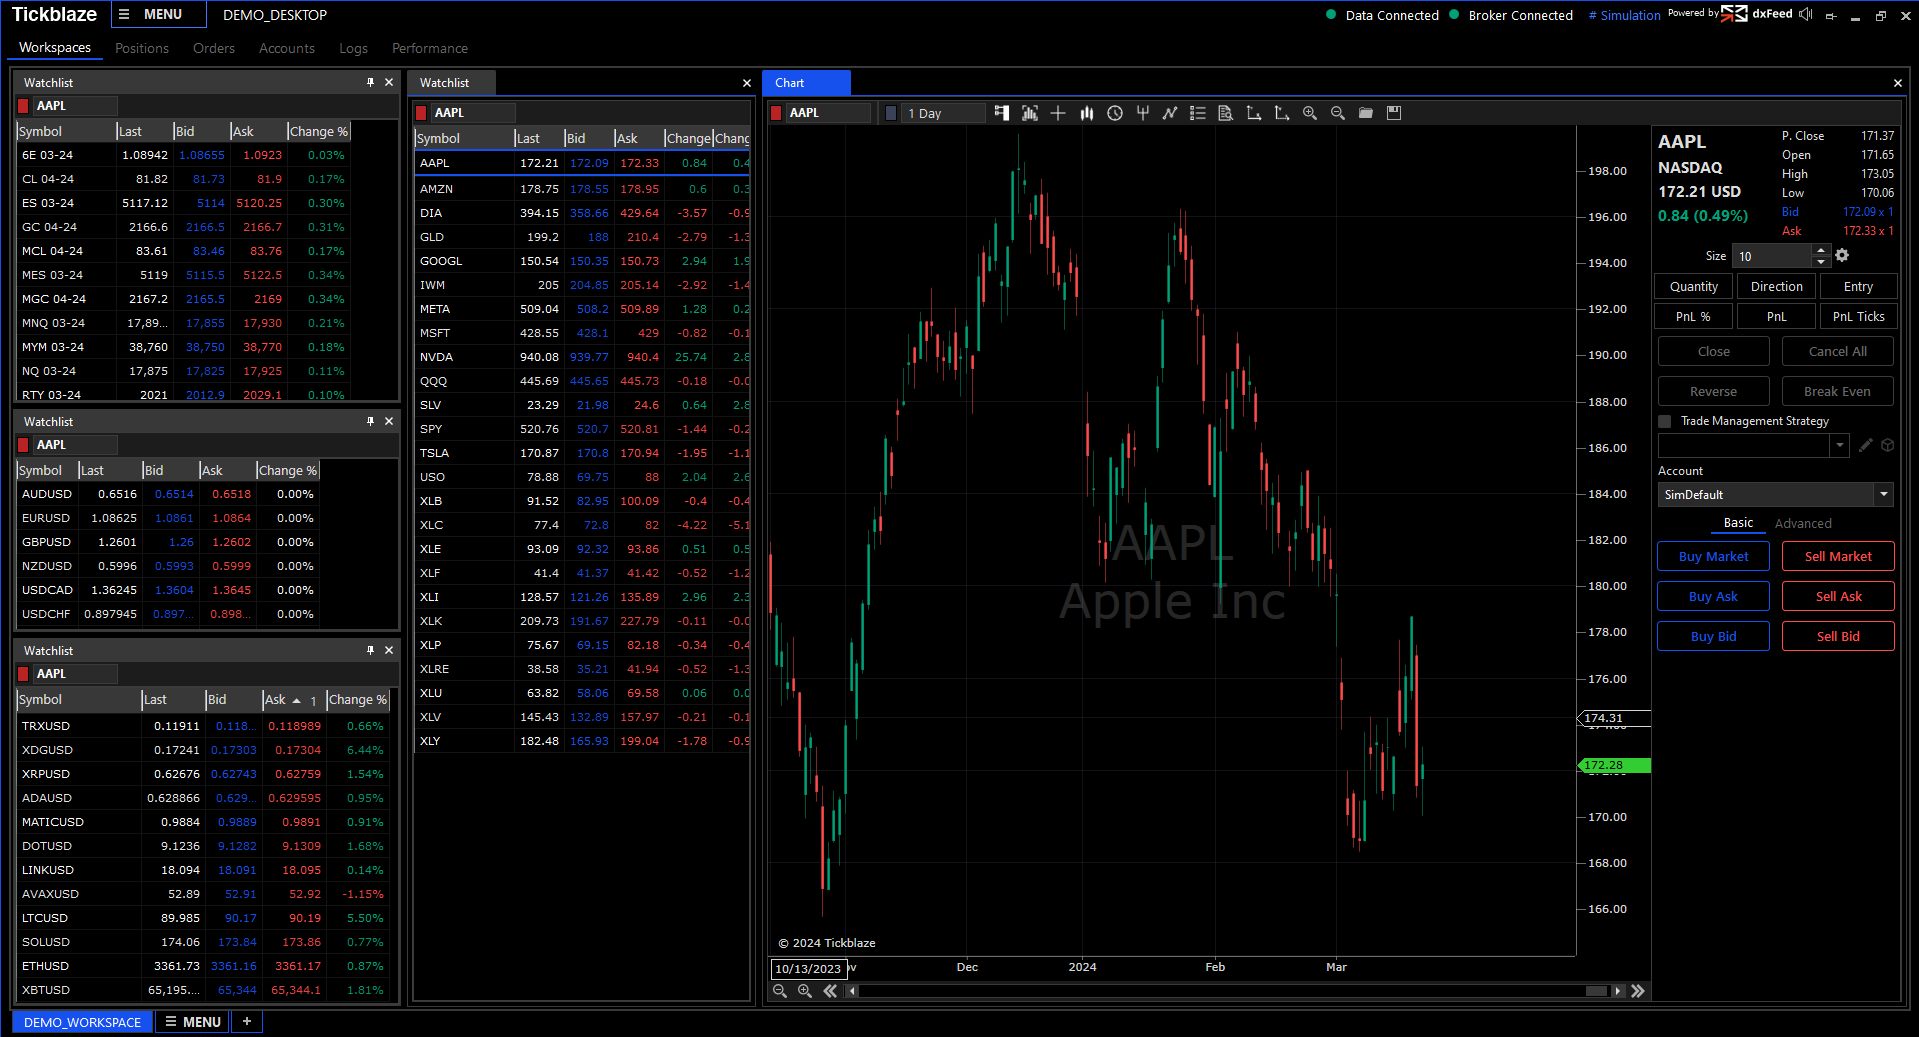Open the folder icon in chart toolbar
The image size is (1919, 1037).
pyautogui.click(x=1365, y=113)
